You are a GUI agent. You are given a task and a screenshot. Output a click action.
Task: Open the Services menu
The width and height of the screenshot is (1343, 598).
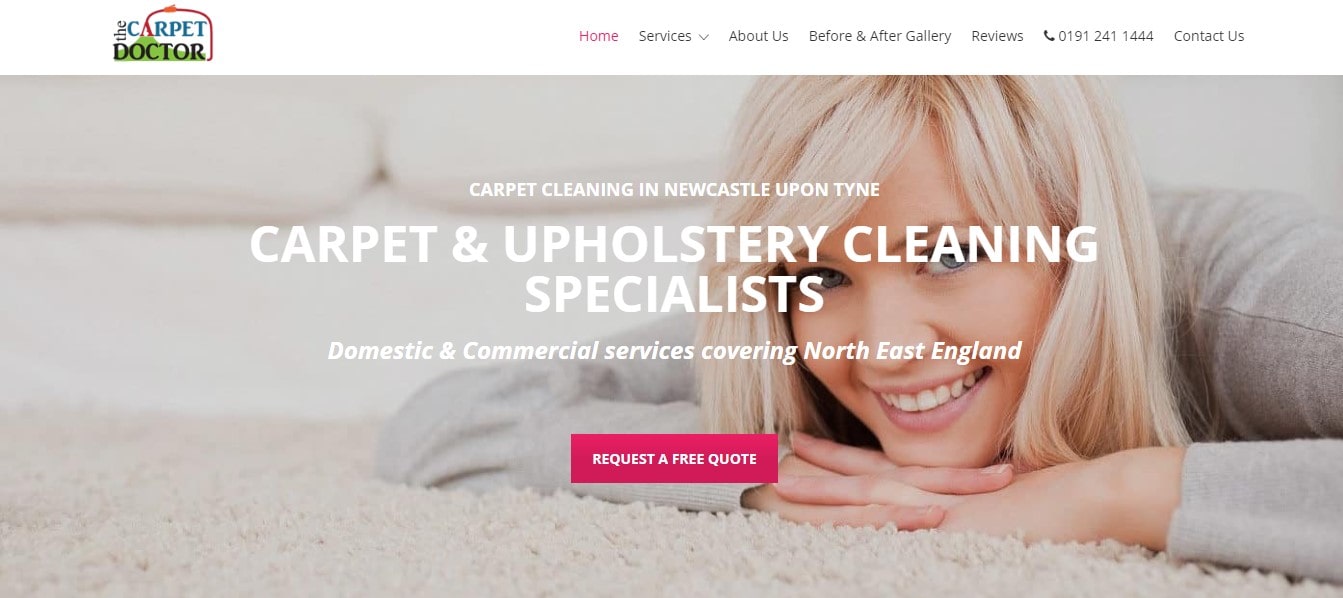pyautogui.click(x=665, y=36)
